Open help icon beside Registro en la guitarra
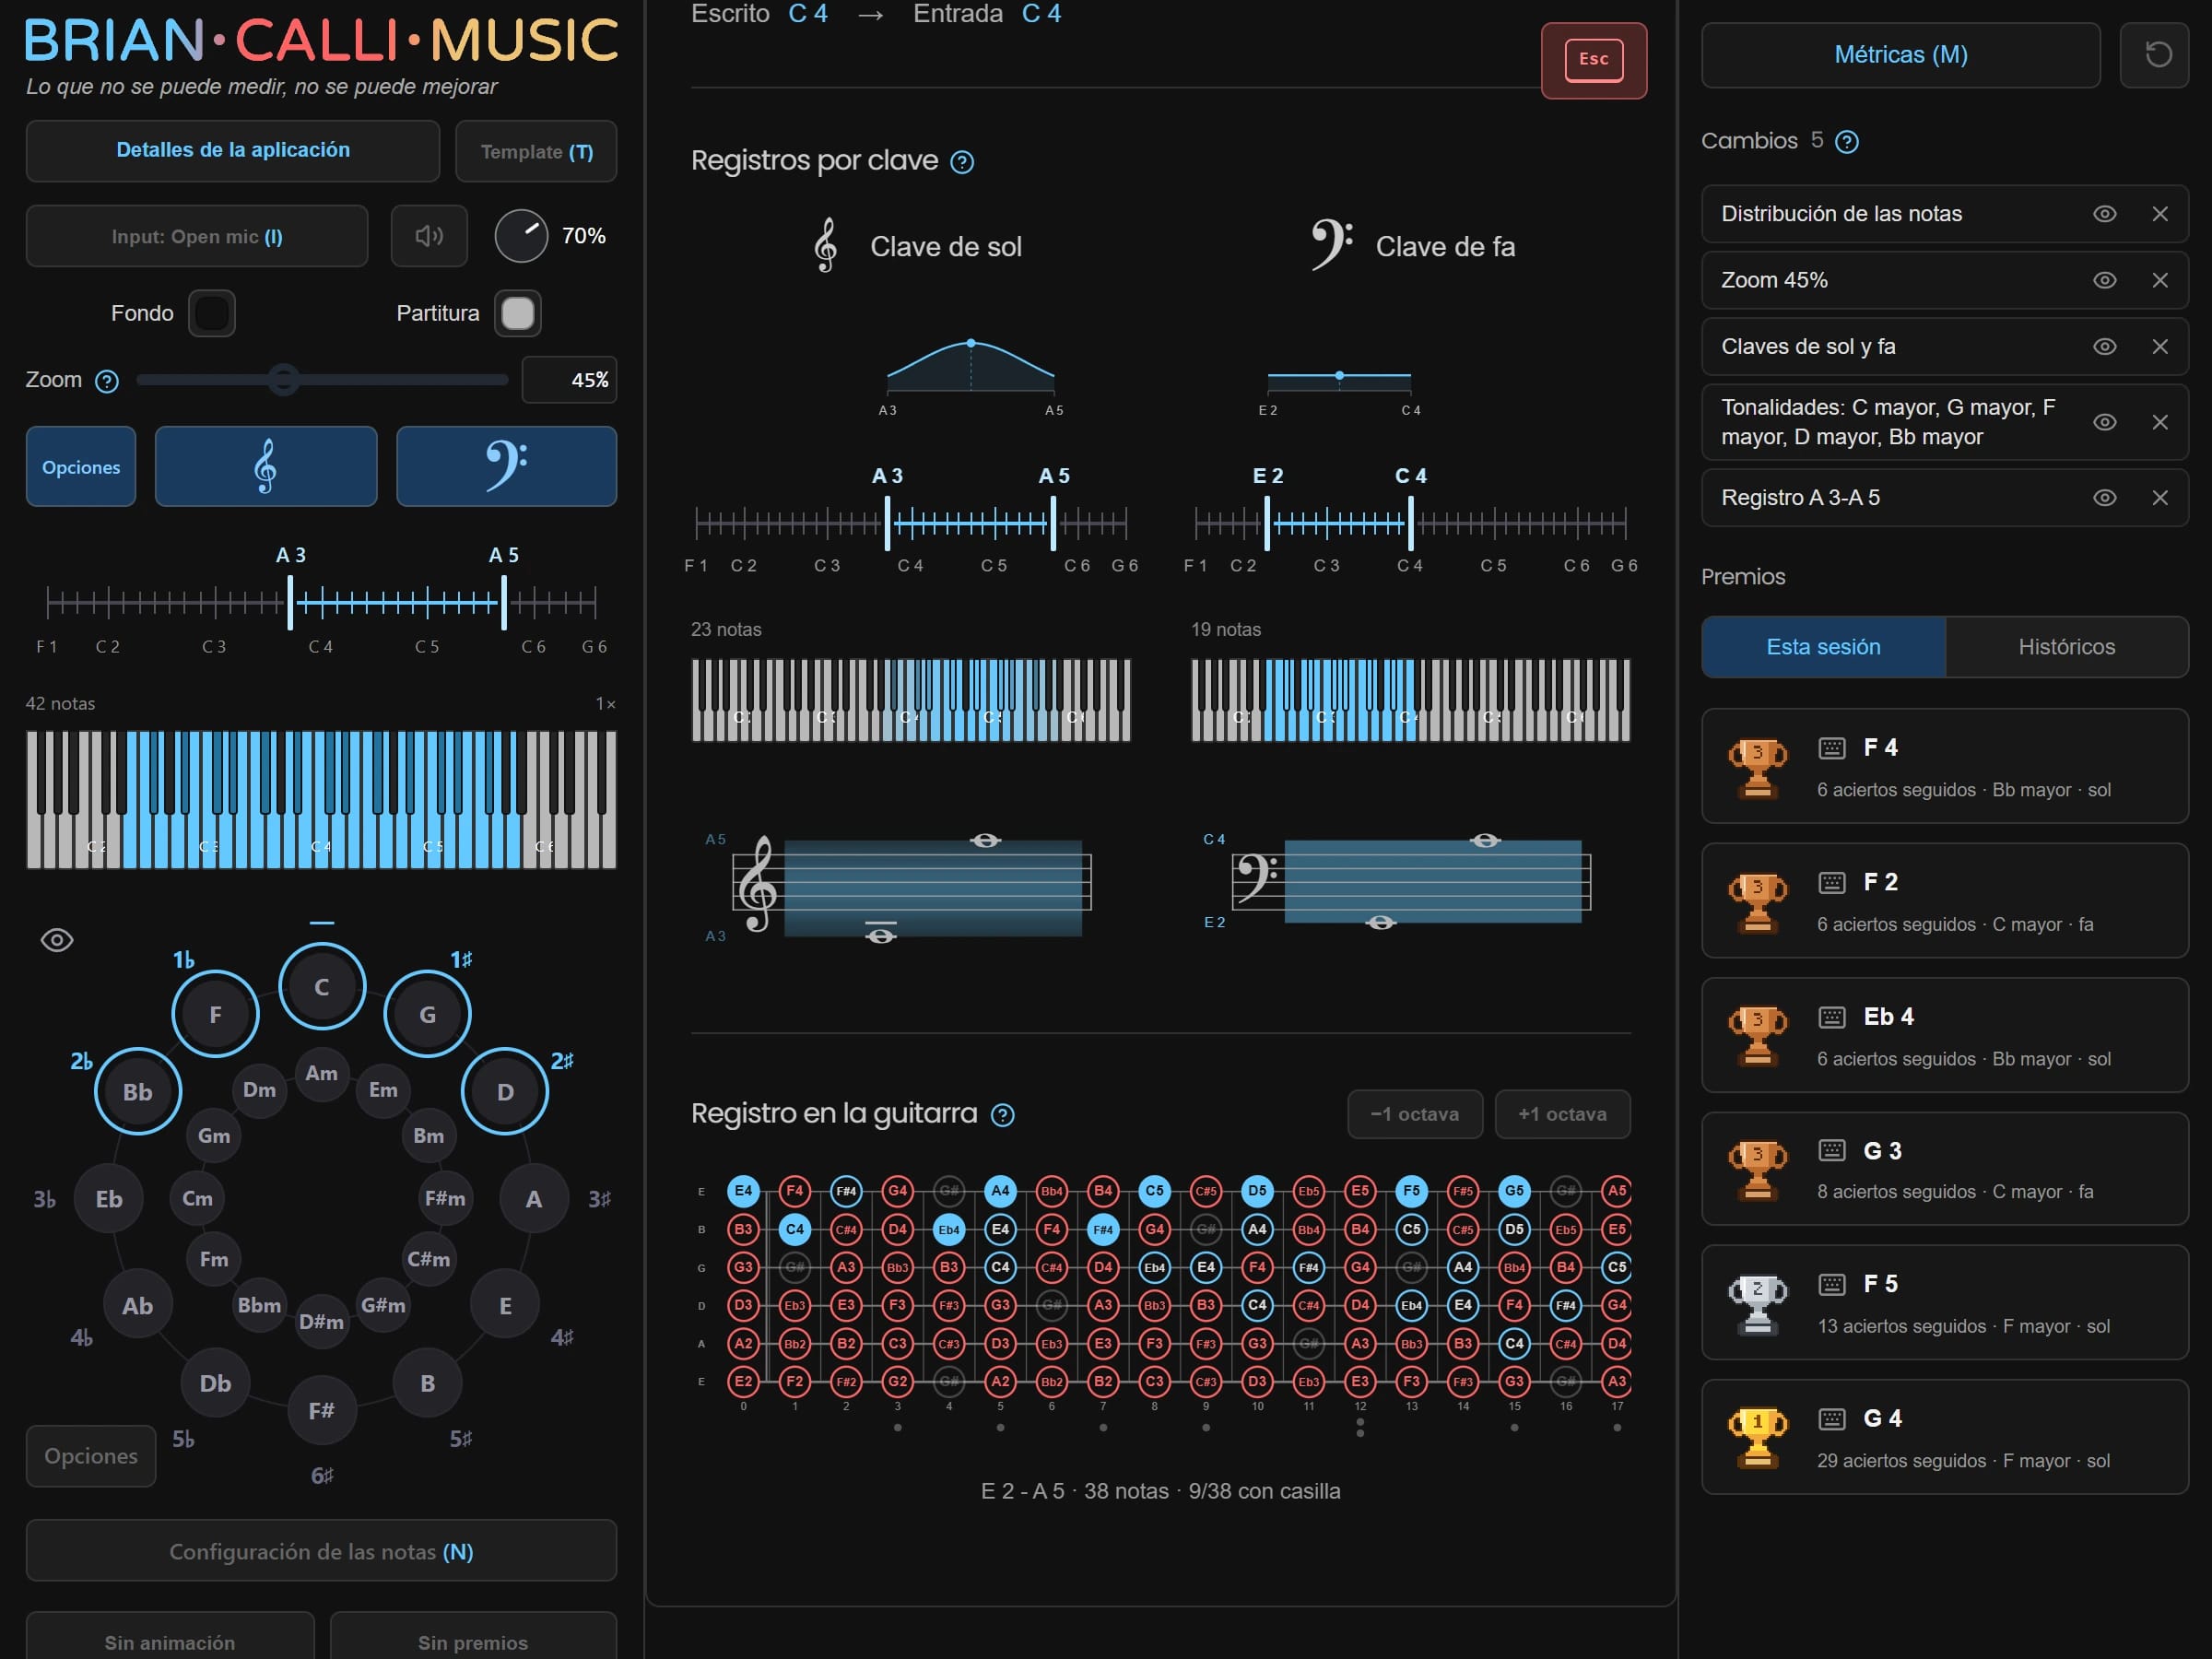 tap(1002, 1115)
